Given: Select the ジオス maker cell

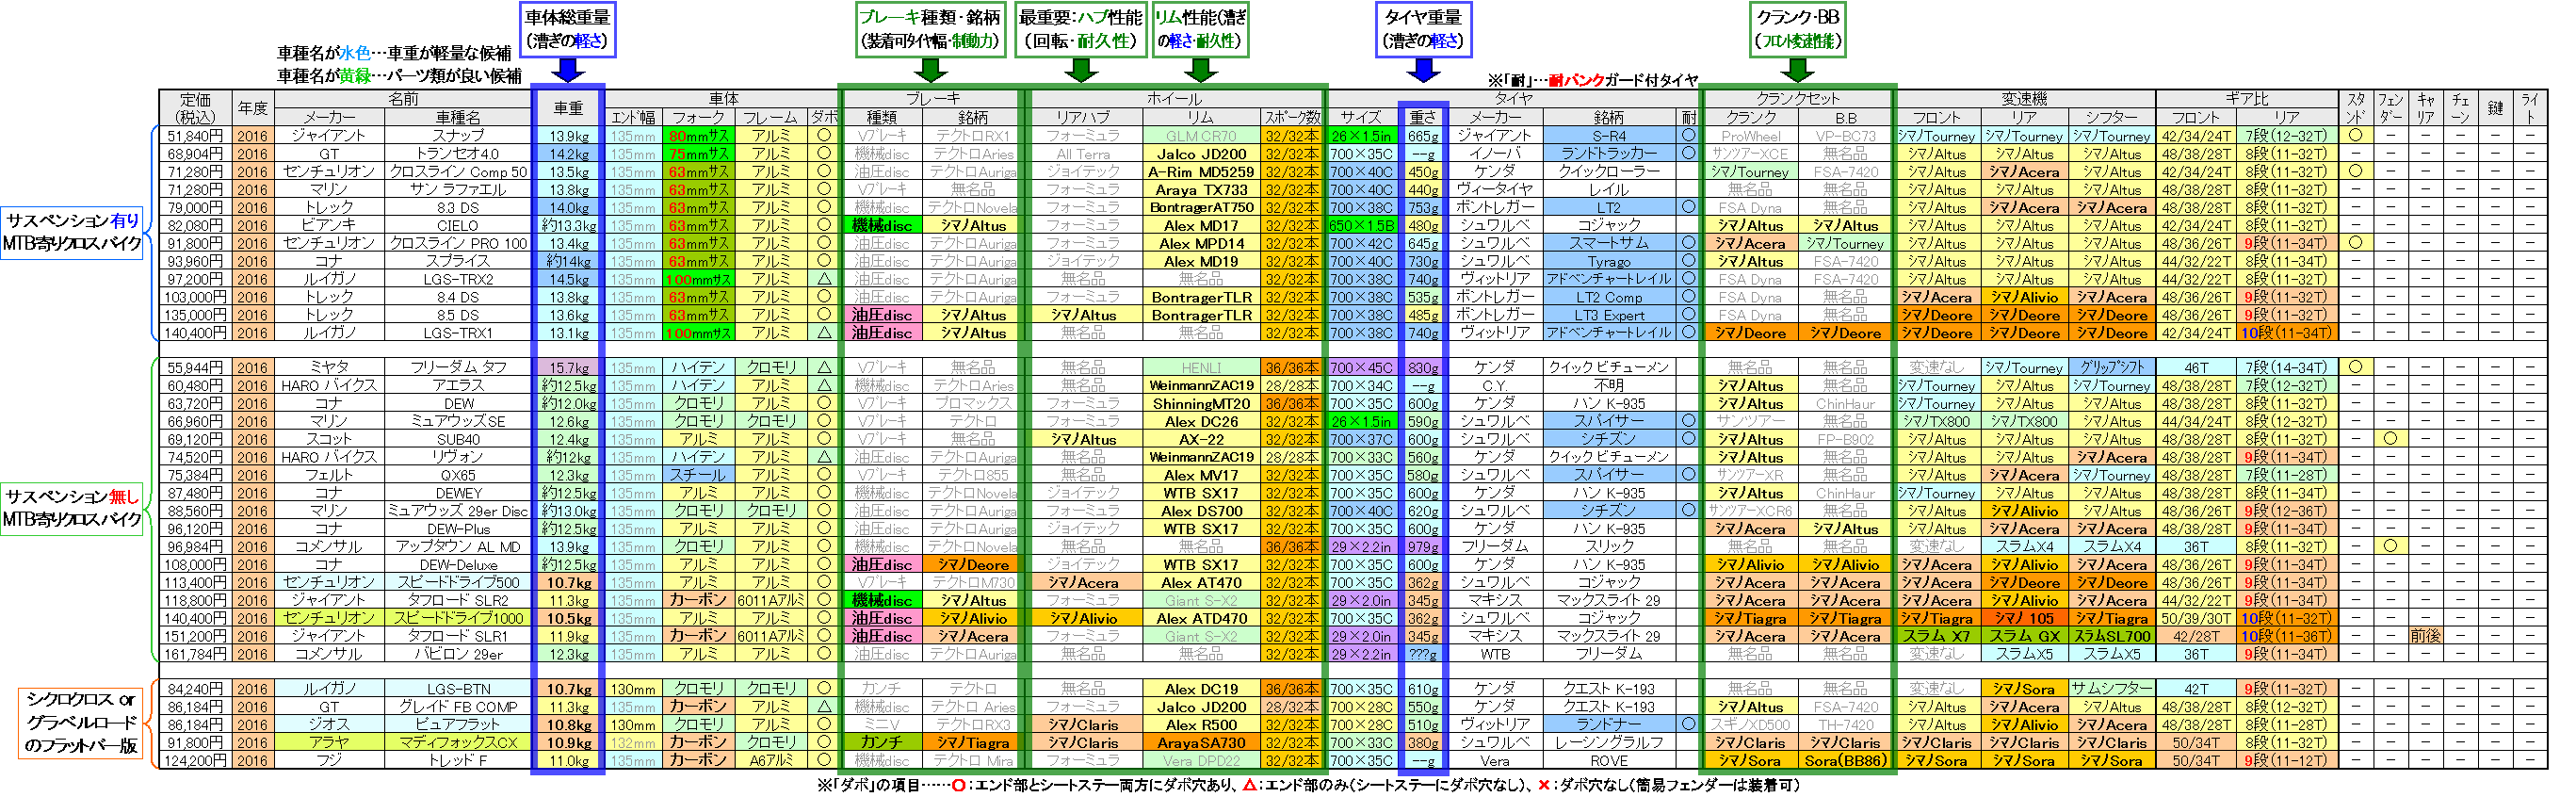Looking at the screenshot, I should click(x=329, y=725).
